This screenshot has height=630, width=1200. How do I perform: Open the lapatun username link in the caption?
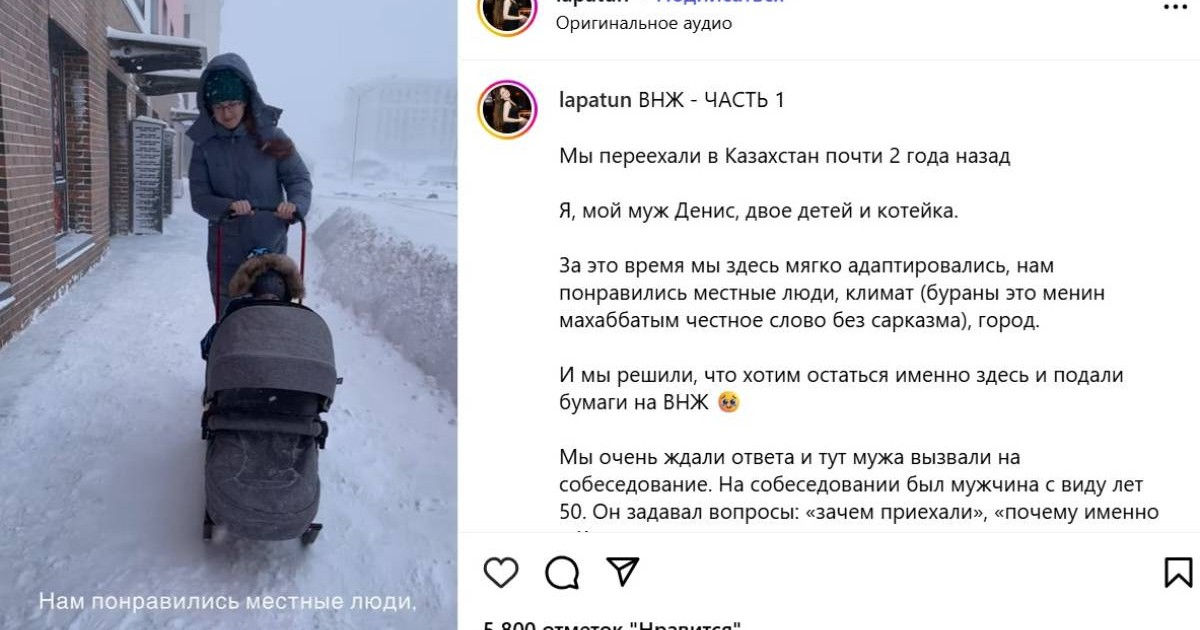[595, 100]
